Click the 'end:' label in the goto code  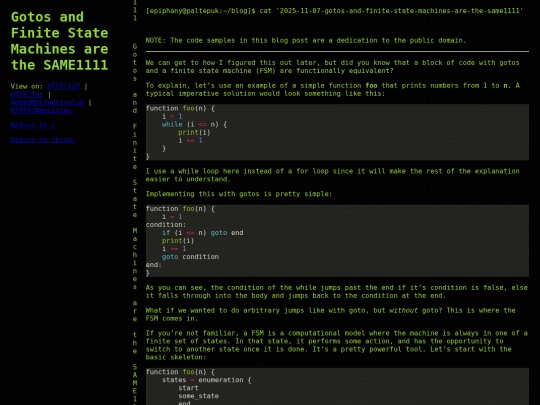pos(154,265)
